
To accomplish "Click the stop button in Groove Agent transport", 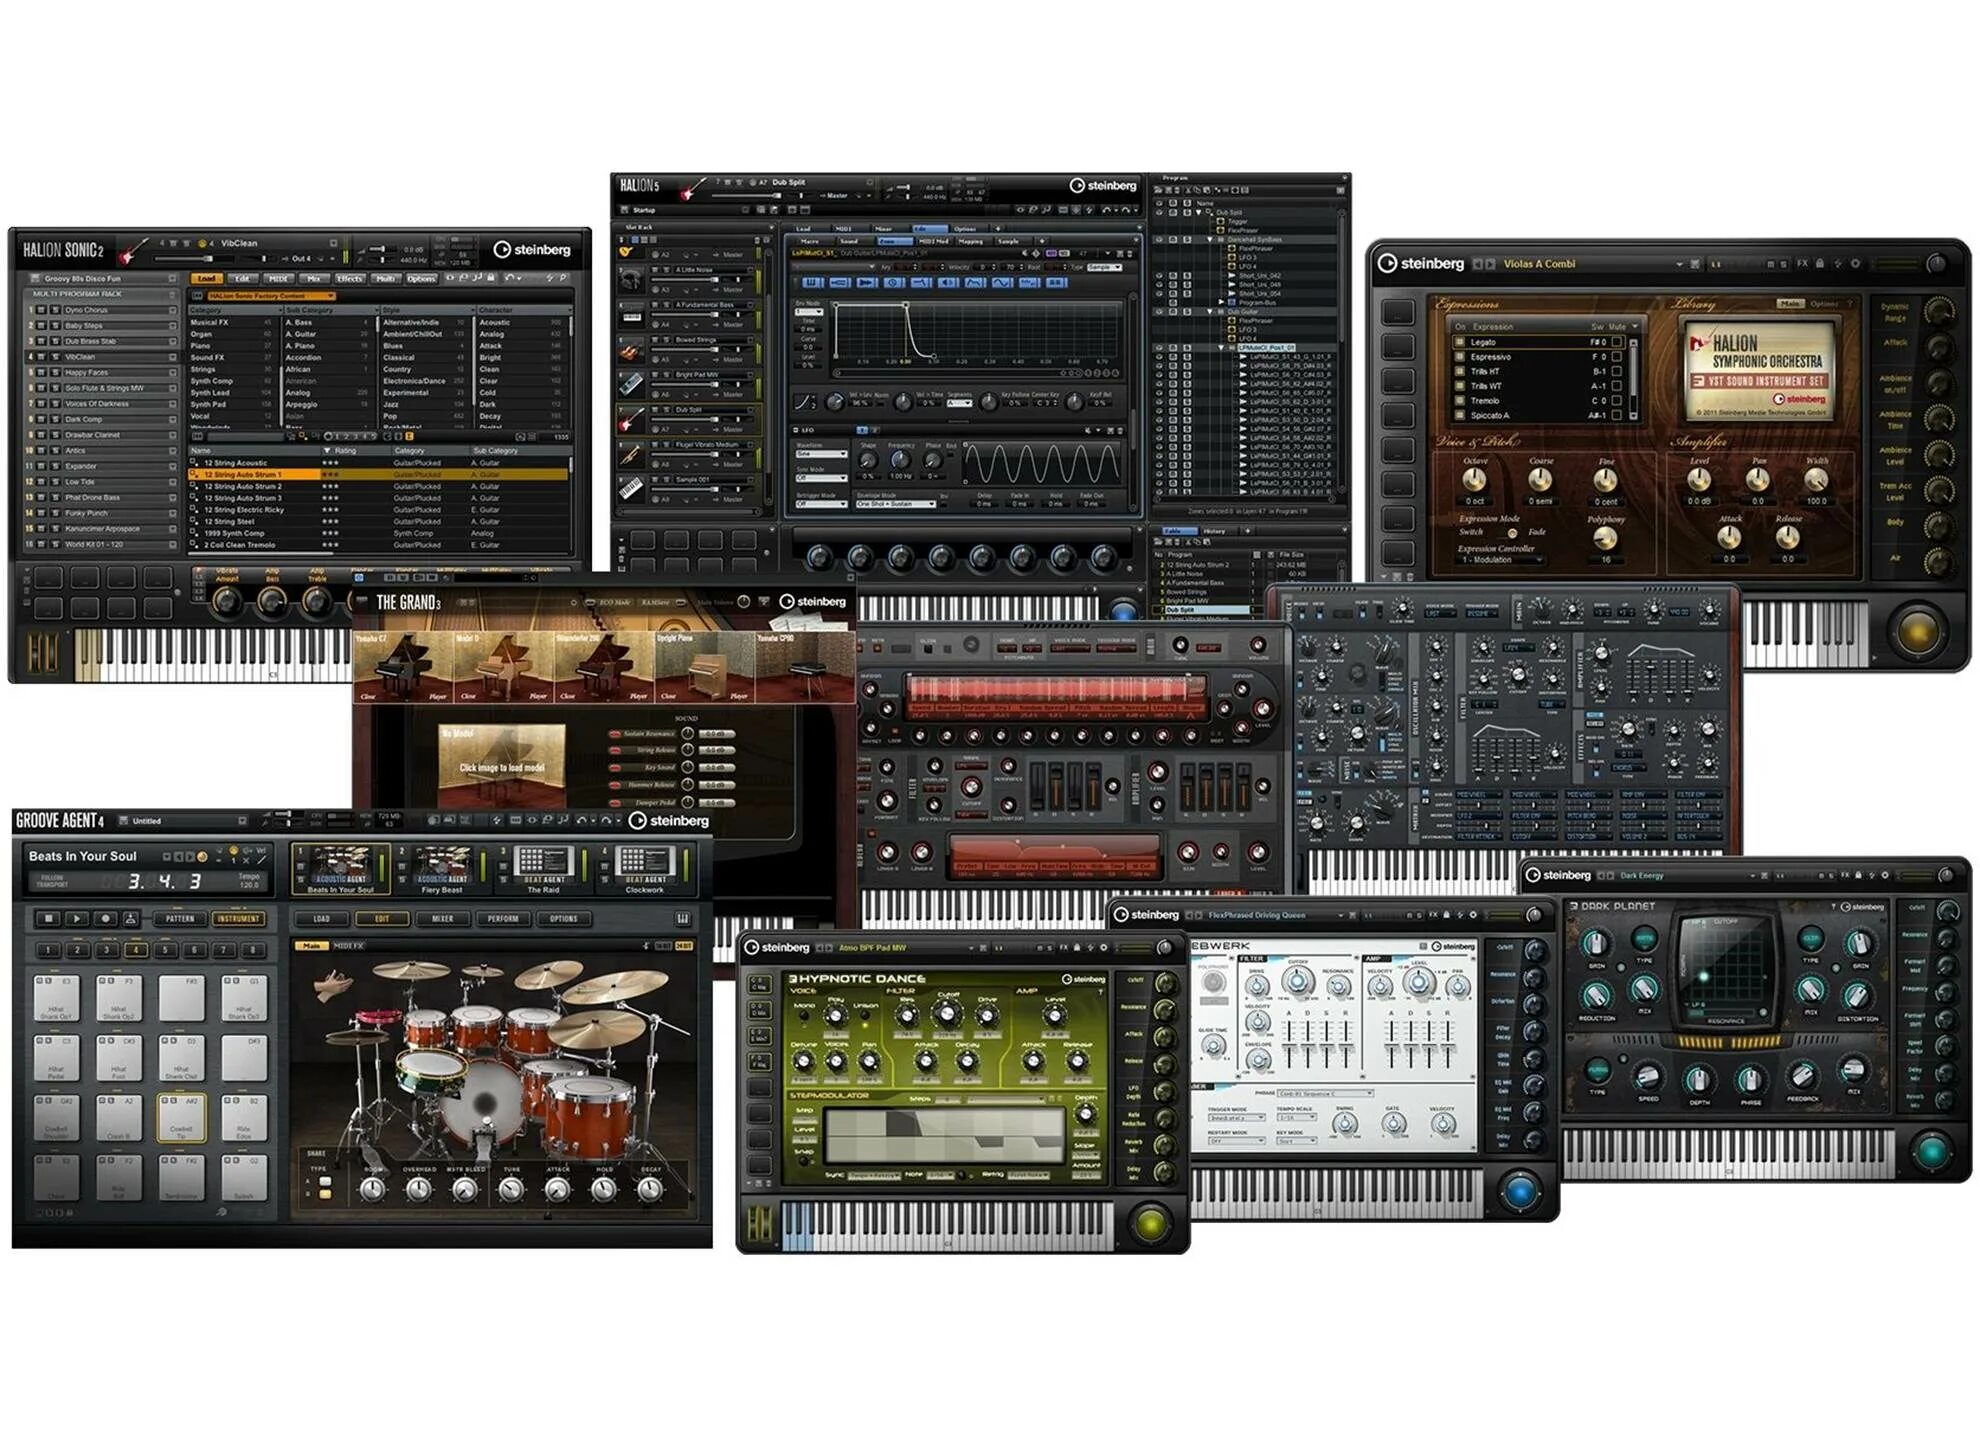I will pos(49,917).
